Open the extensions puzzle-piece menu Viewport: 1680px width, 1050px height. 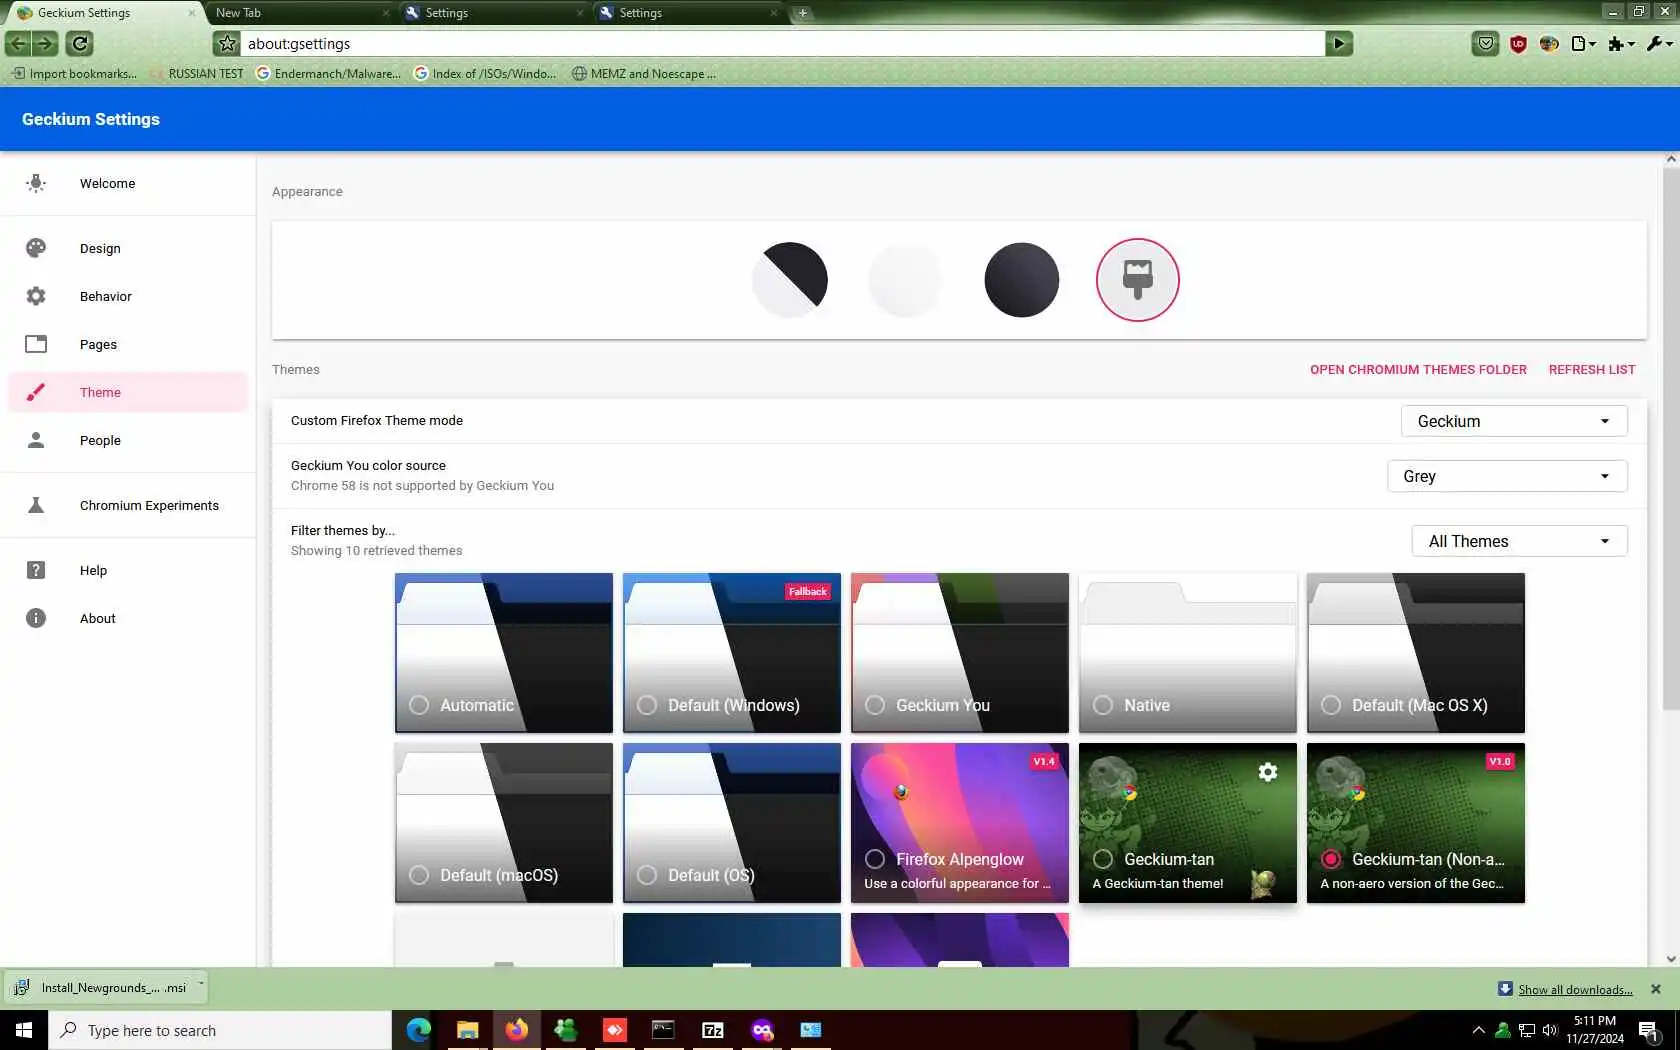(x=1620, y=43)
